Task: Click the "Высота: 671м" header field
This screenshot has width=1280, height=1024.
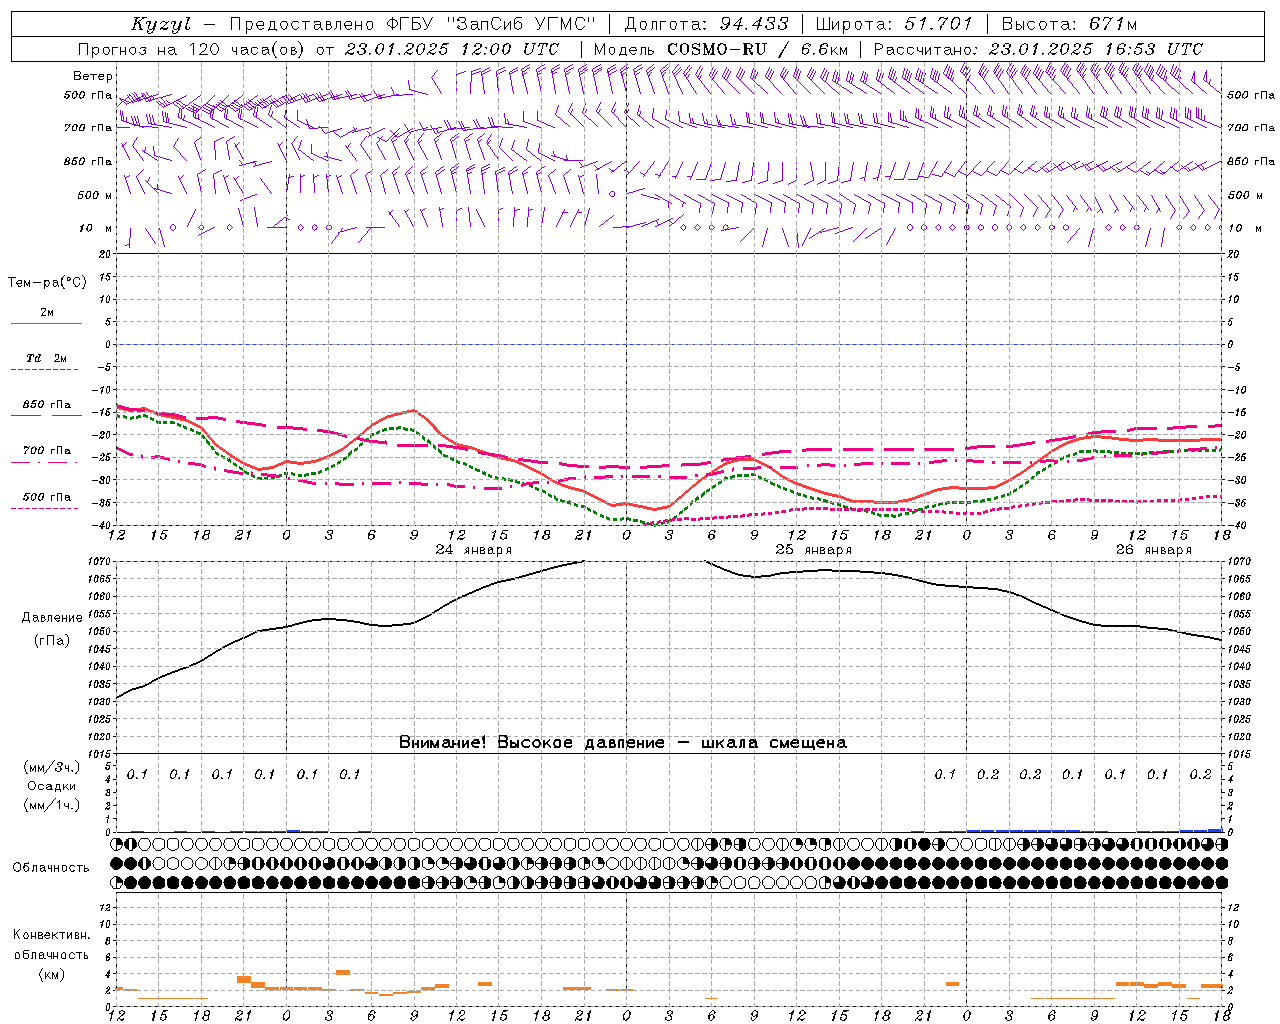Action: pyautogui.click(x=1070, y=24)
